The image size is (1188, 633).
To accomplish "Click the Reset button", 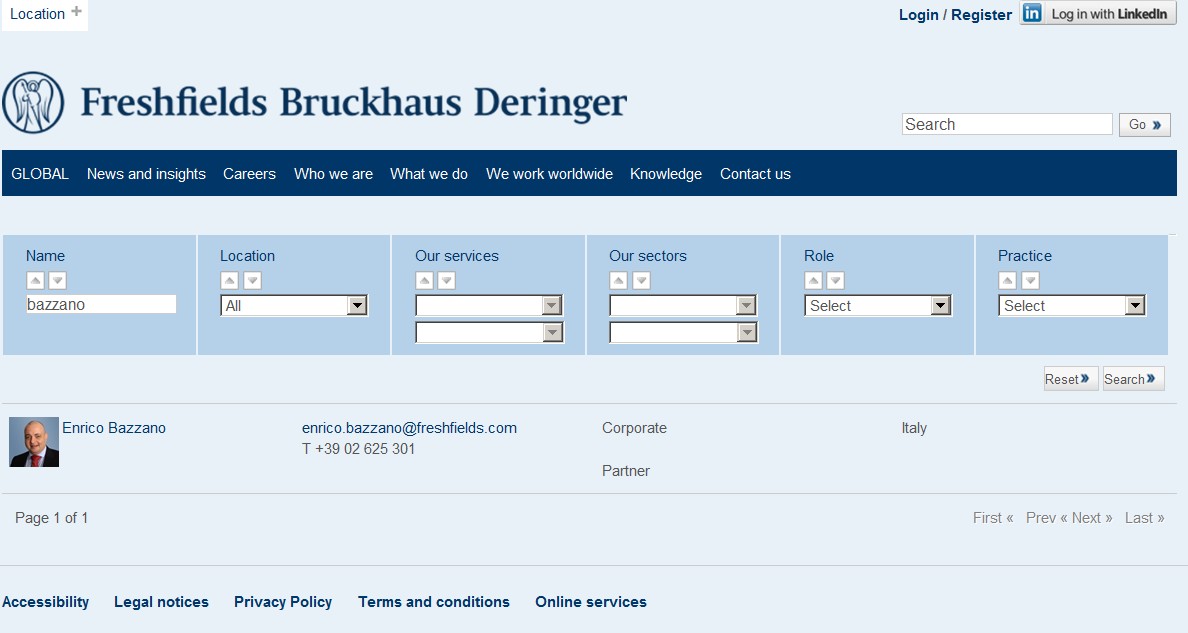I will (x=1071, y=379).
